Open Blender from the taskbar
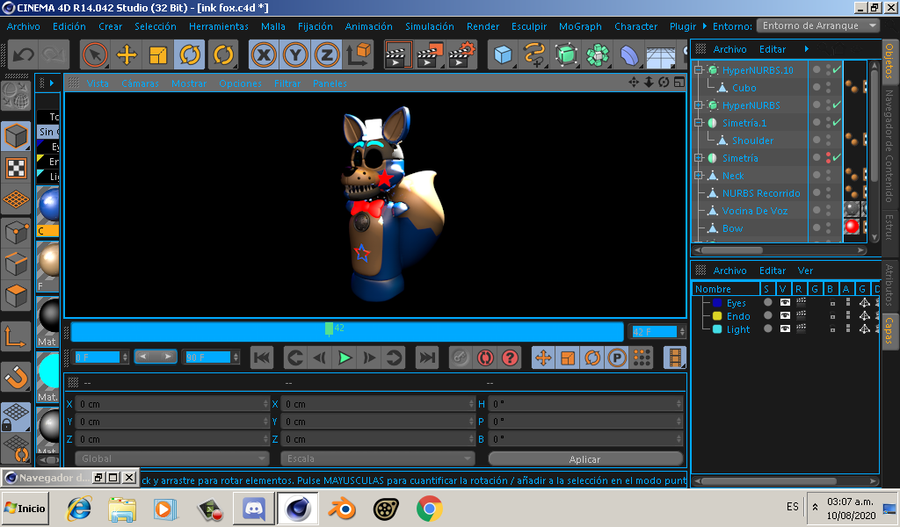Image resolution: width=900 pixels, height=527 pixels. tap(341, 509)
